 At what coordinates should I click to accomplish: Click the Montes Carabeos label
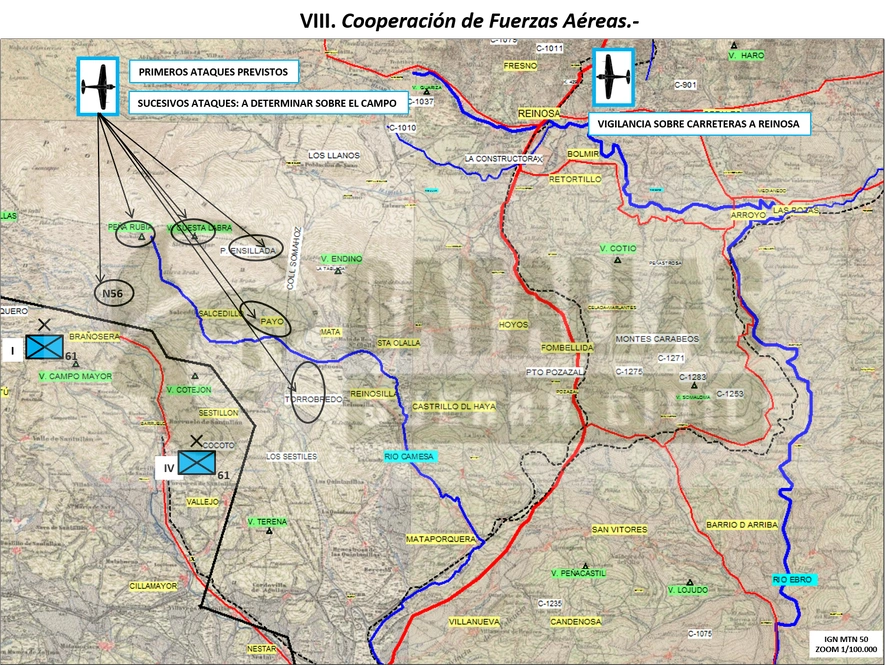pos(657,339)
